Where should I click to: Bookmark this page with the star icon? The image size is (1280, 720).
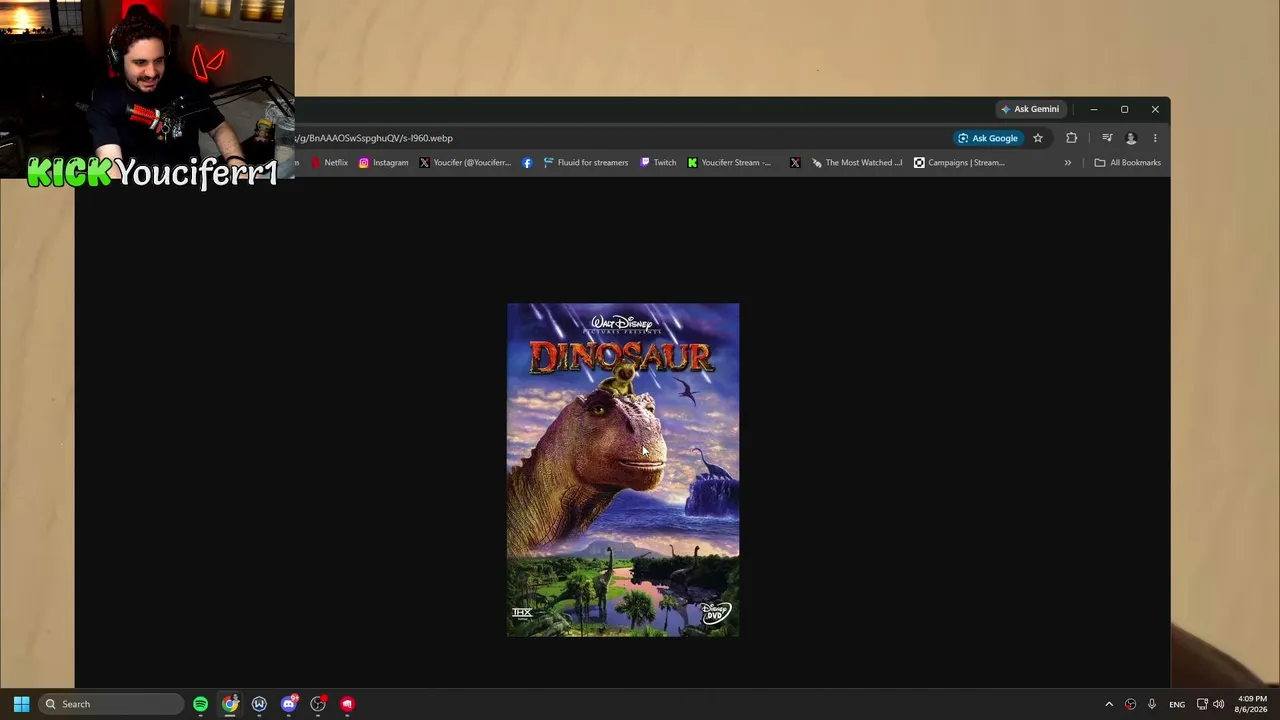[x=1038, y=138]
